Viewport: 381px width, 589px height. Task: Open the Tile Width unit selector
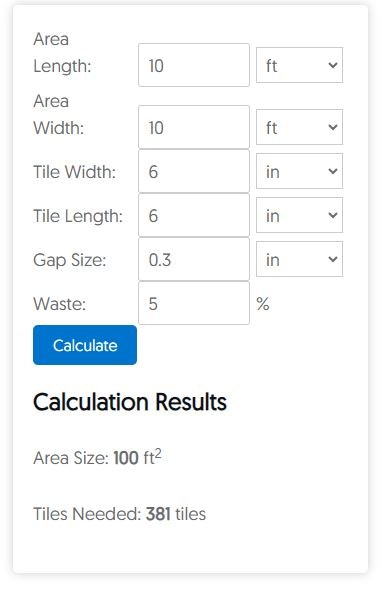coord(299,171)
